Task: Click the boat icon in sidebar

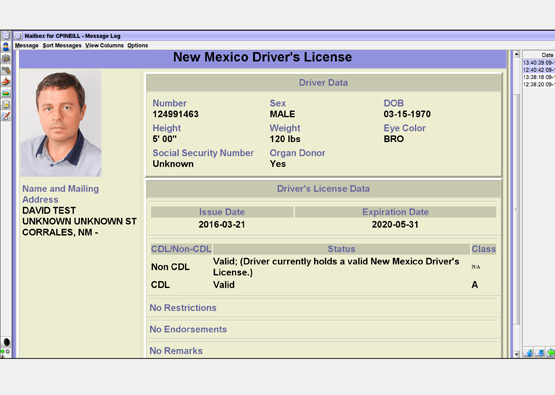Action: [x=6, y=81]
